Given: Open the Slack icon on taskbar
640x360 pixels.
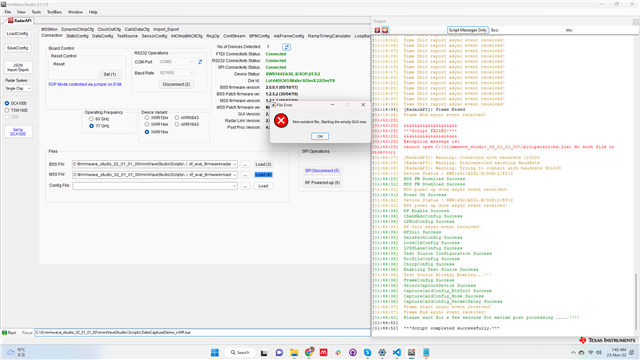Looking at the screenshot, I should pyautogui.click(x=338, y=353).
